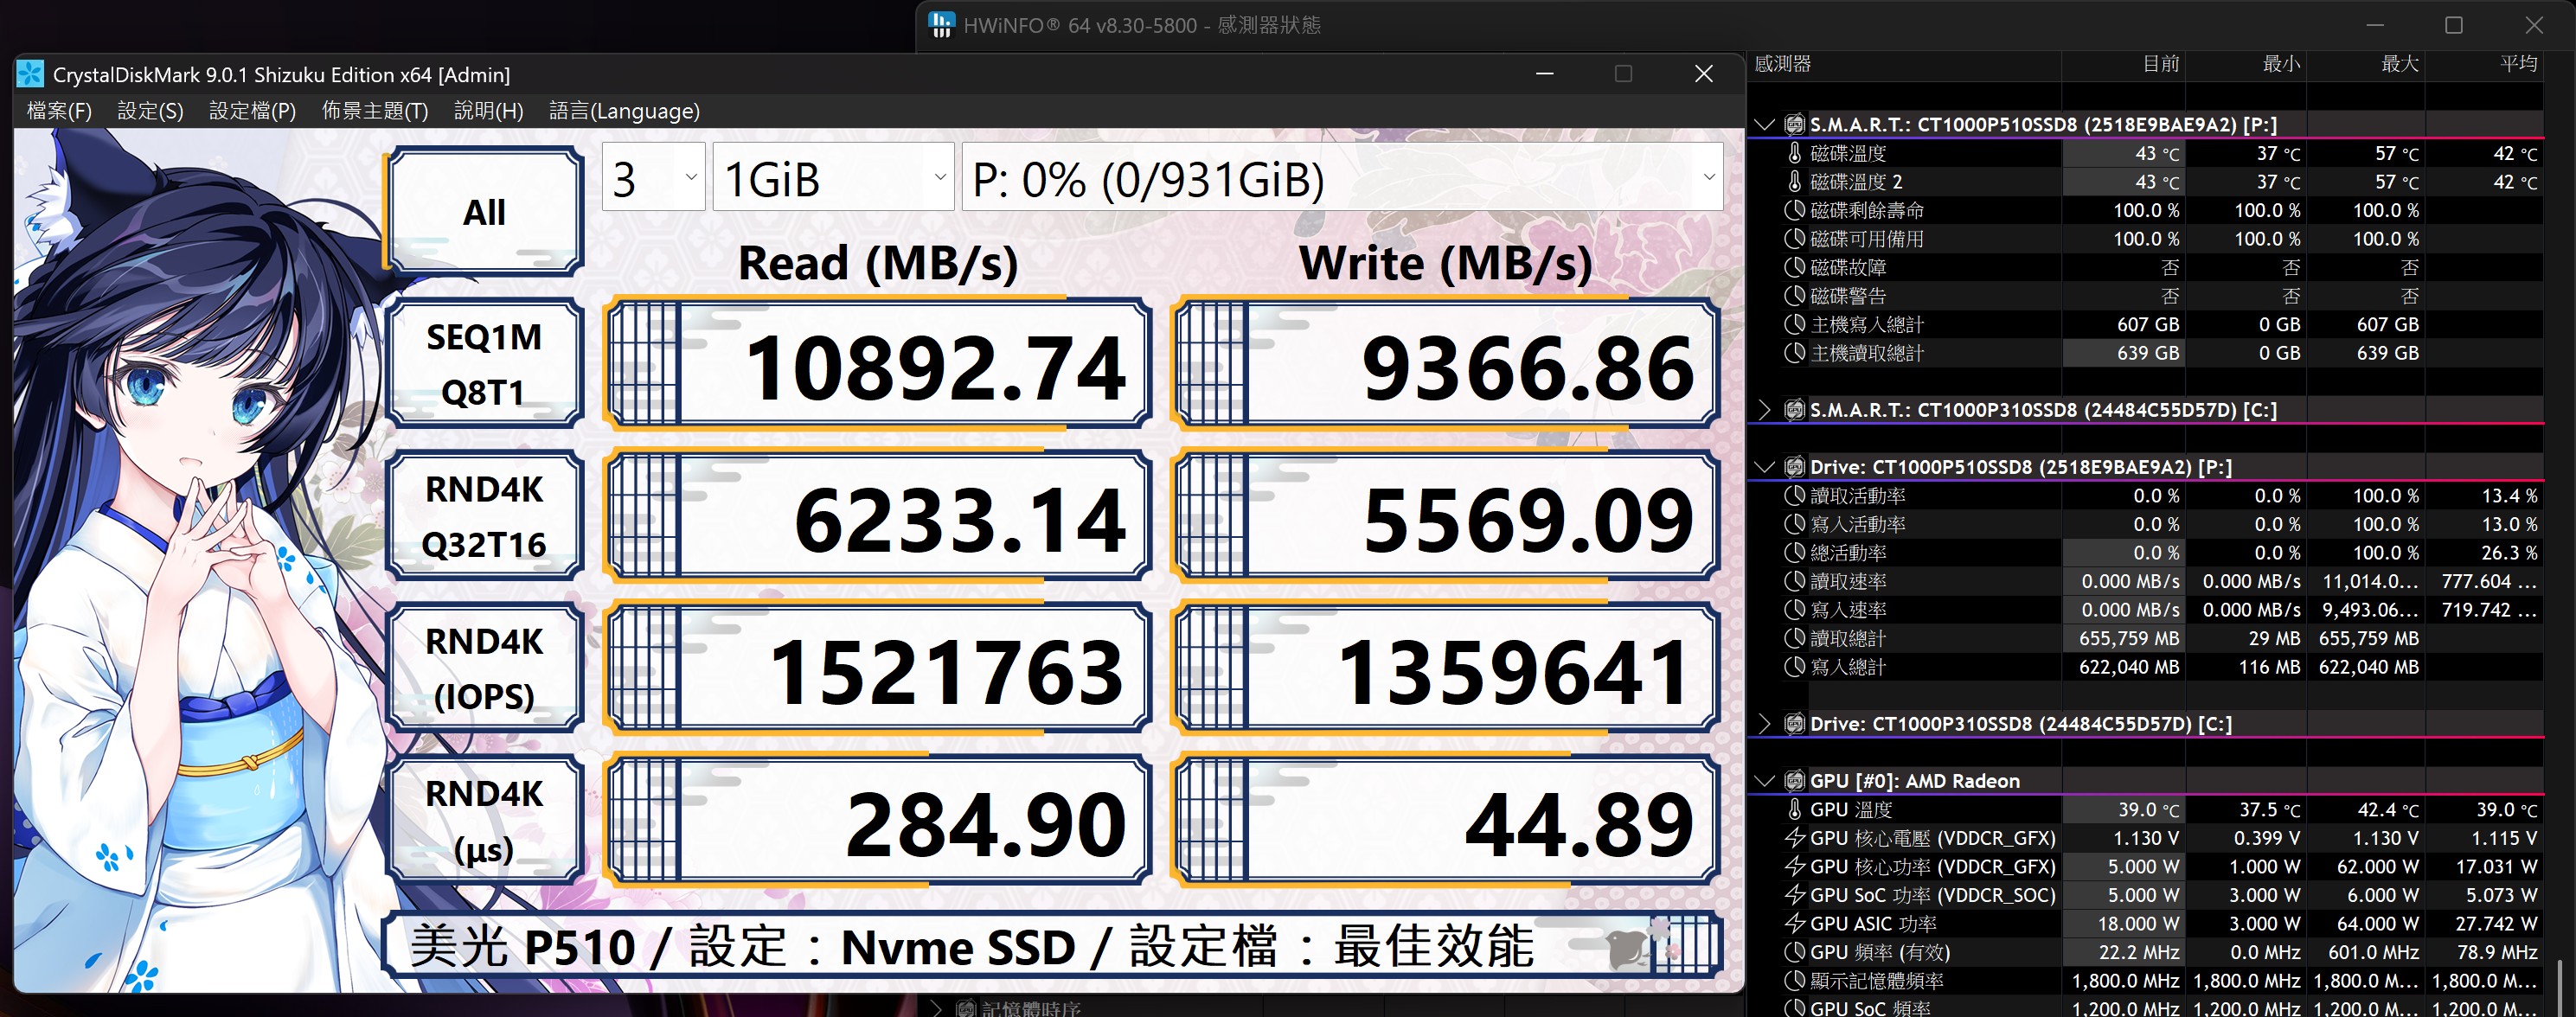Click RND4K (μs) button

484,820
